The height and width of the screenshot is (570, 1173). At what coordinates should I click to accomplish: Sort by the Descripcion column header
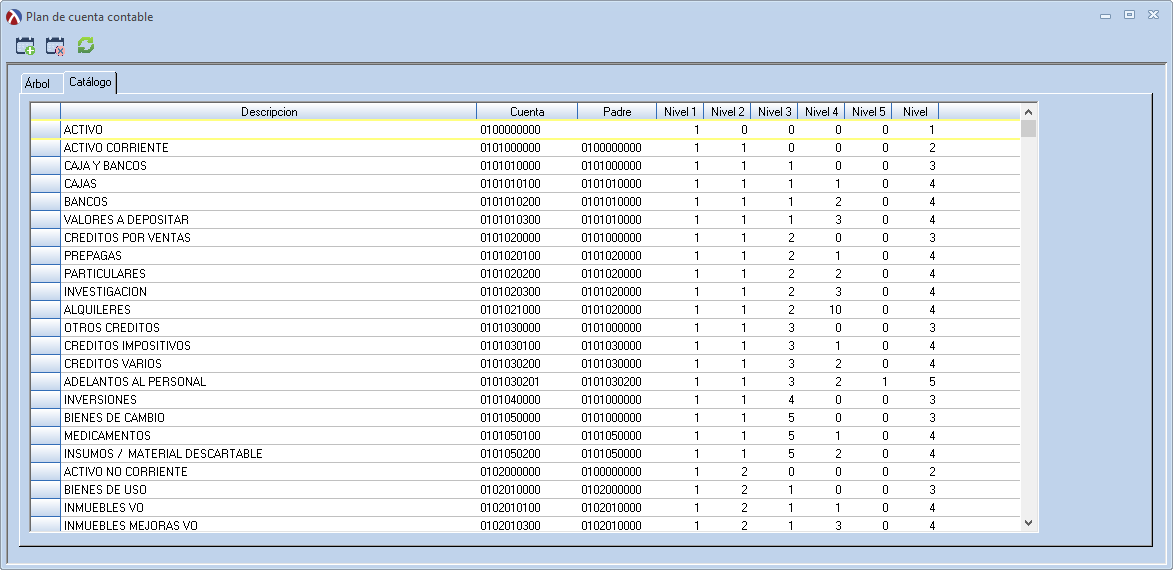269,111
